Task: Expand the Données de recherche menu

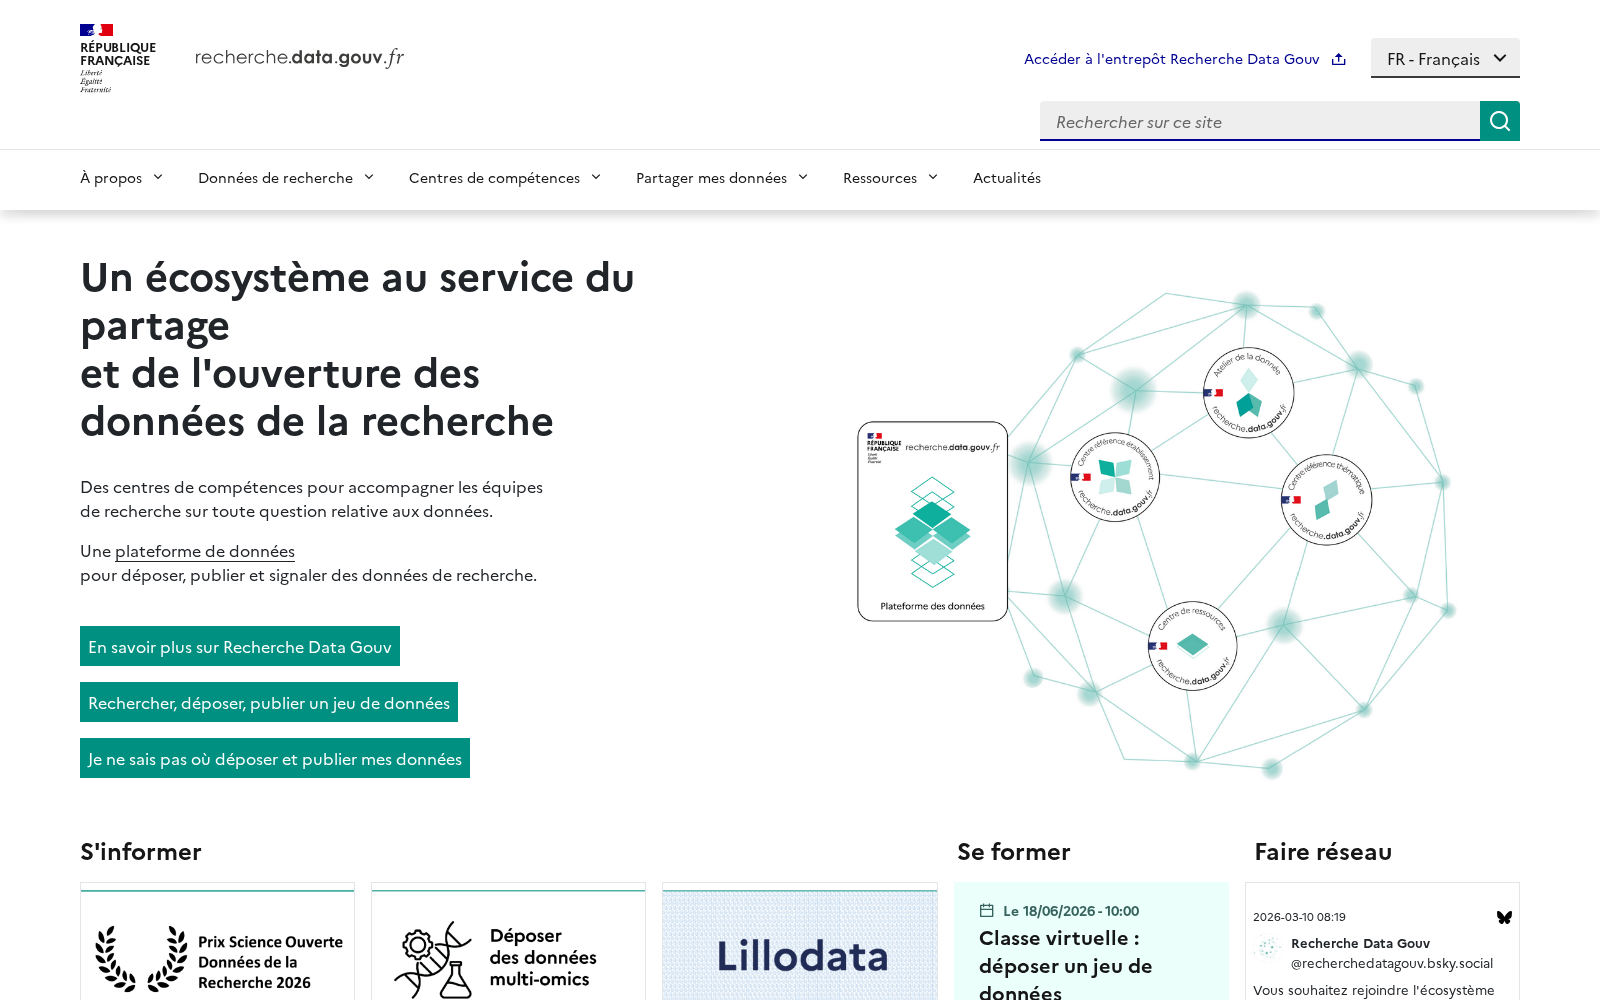Action: [x=286, y=178]
